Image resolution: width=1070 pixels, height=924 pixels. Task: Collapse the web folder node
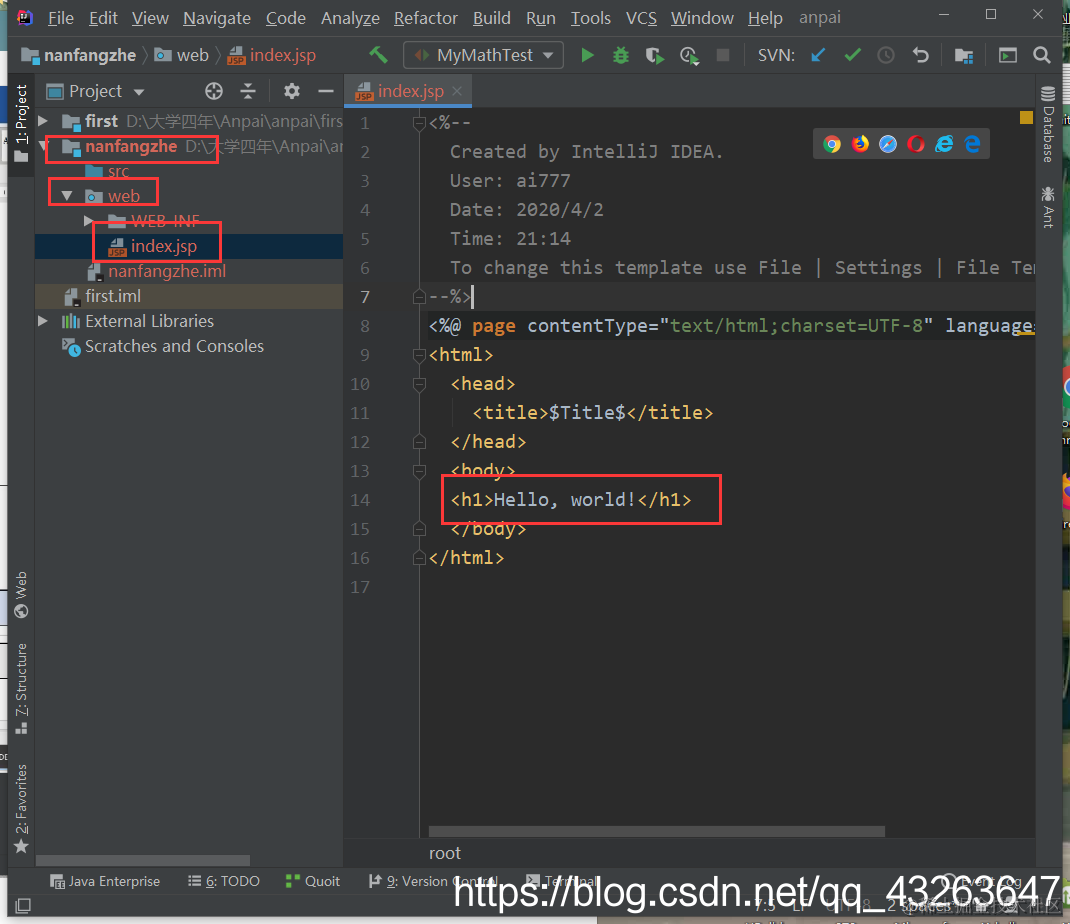67,196
